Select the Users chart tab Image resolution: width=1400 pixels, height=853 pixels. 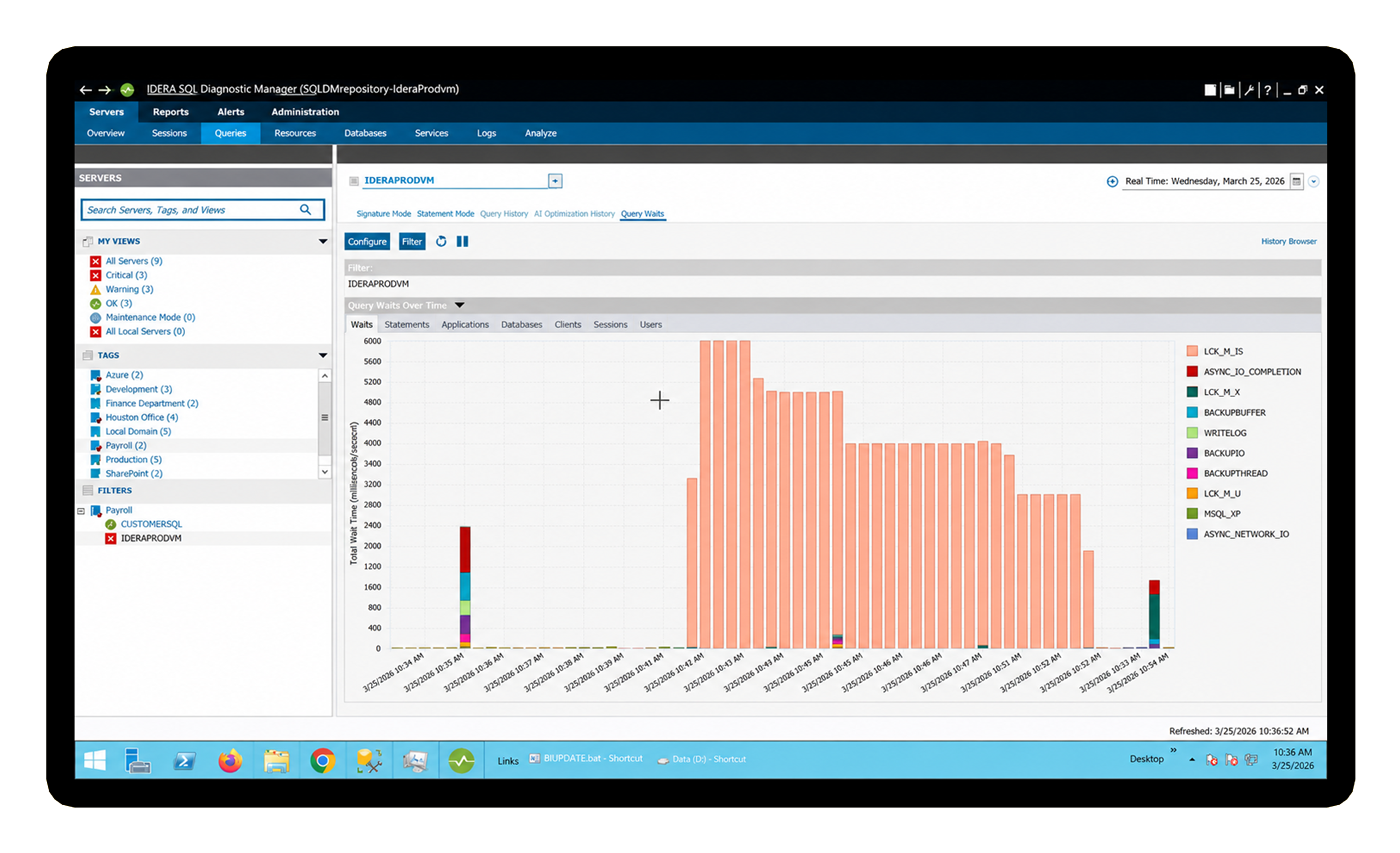pos(651,325)
